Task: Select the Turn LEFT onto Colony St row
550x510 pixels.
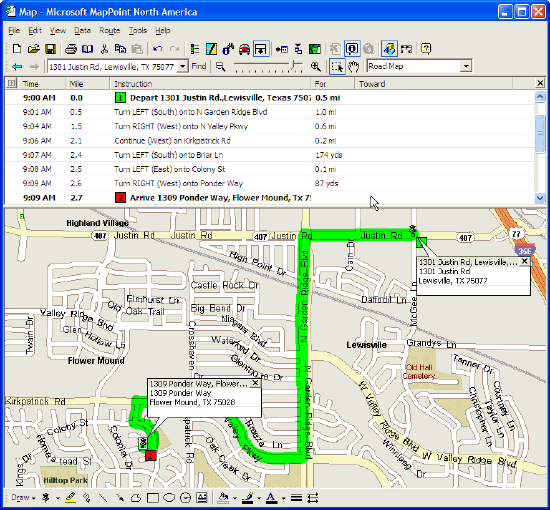Action: point(269,169)
